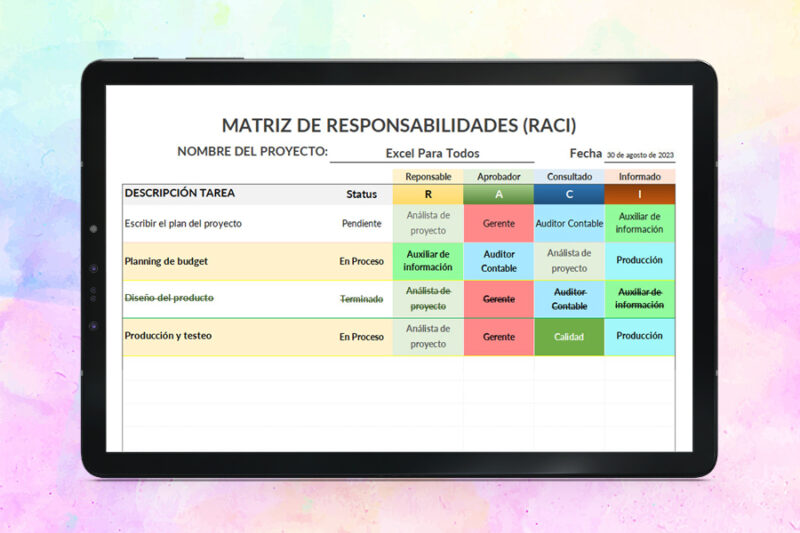800x533 pixels.
Task: Click Análista de proyecto in Diseño del producto row
Action: [428, 299]
